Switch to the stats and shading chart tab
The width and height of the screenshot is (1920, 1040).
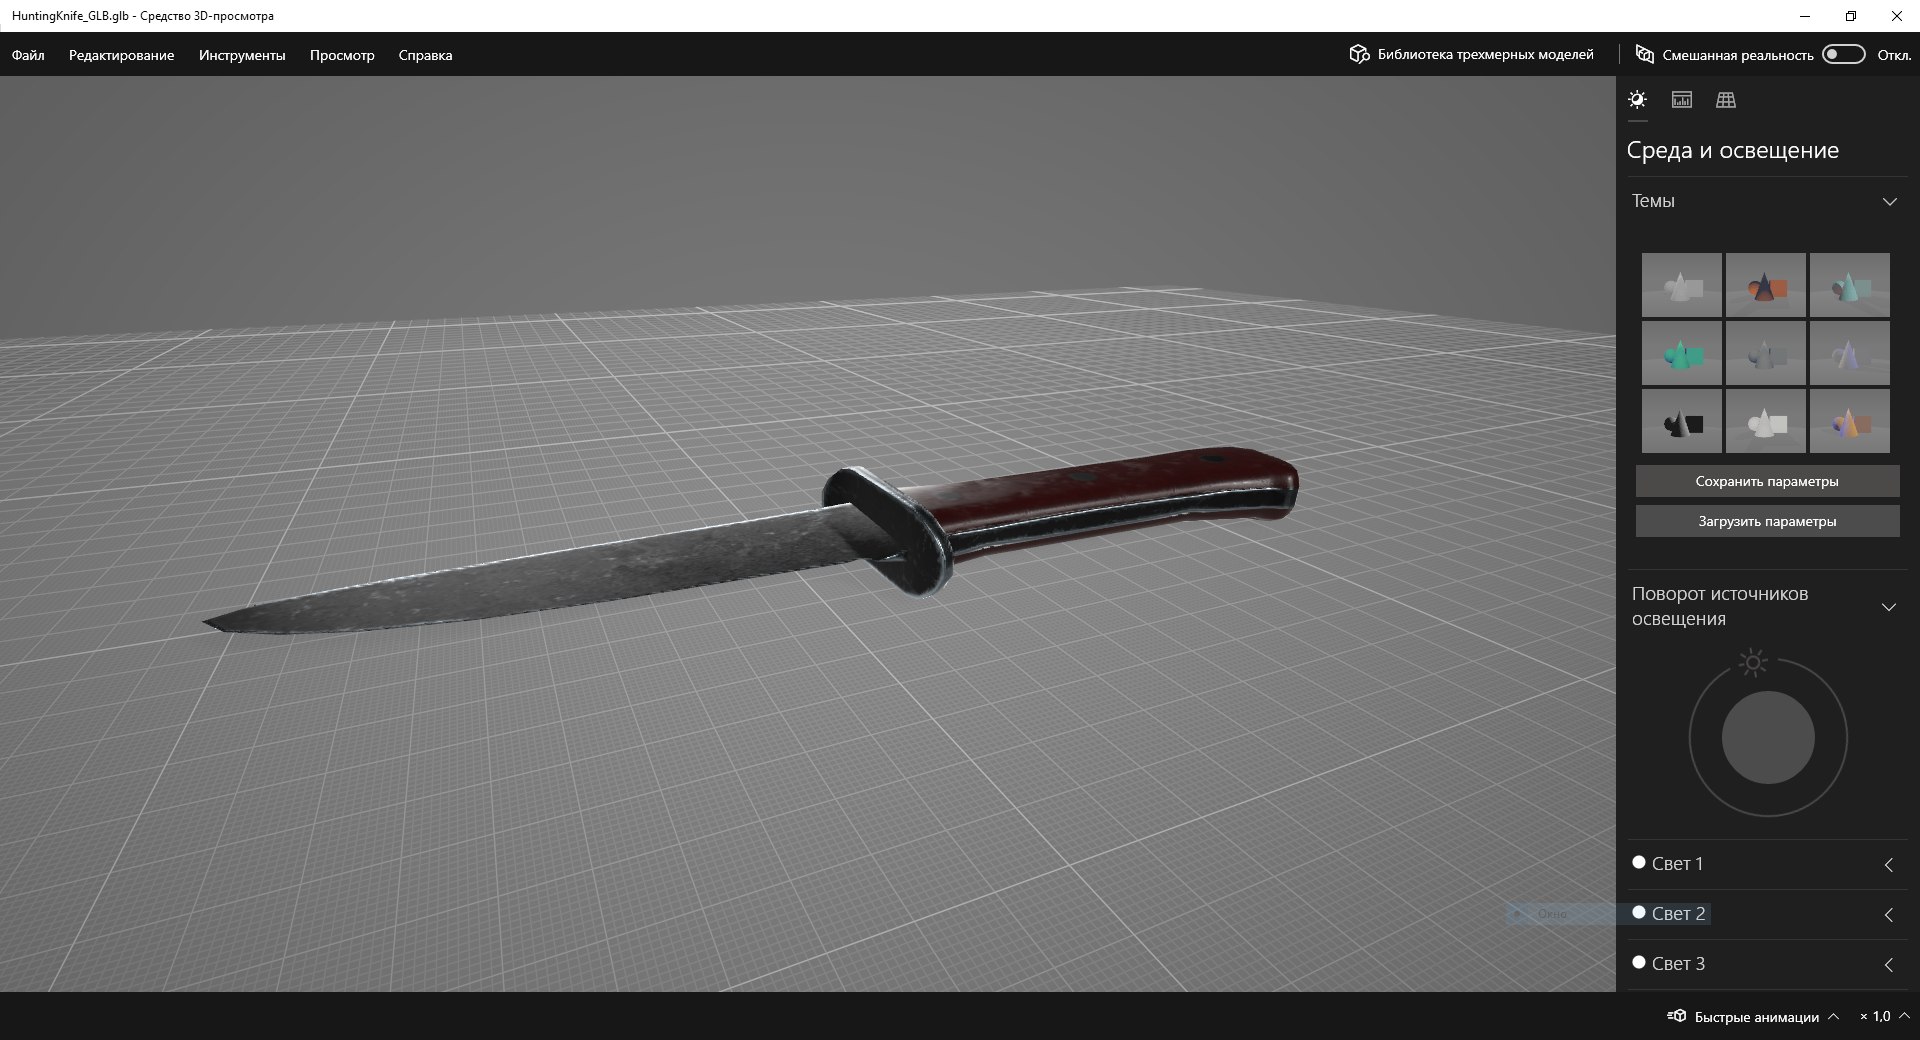coord(1682,100)
